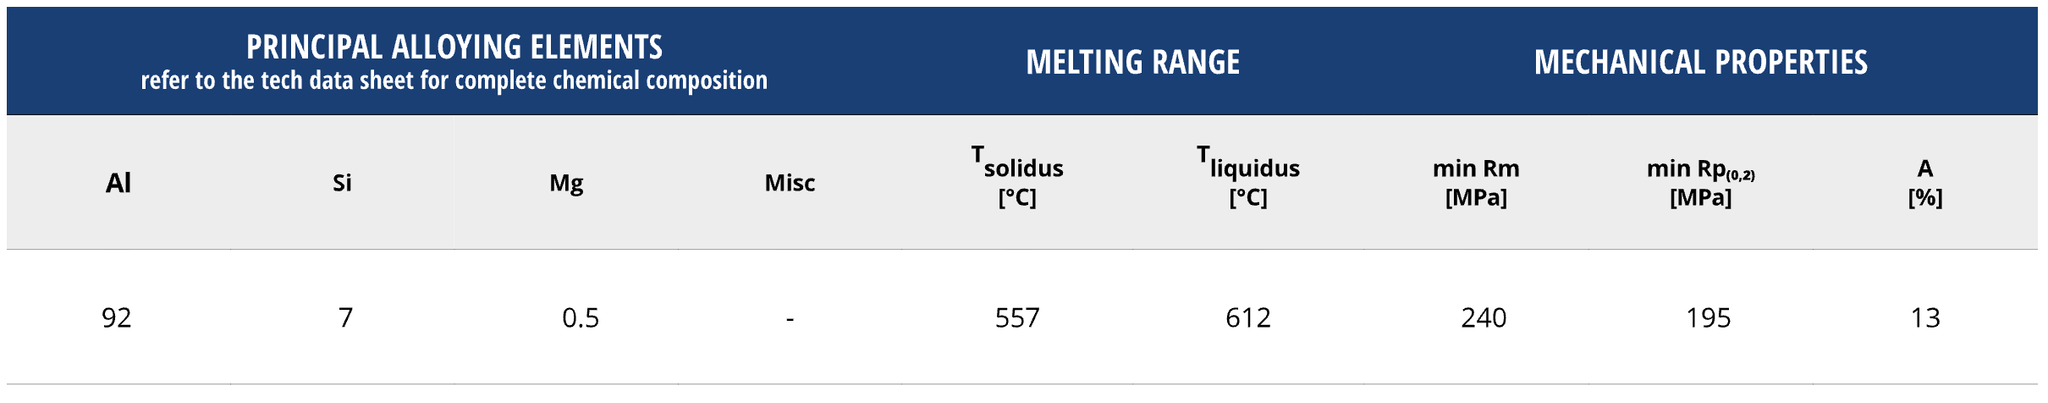Click the Melting Range header
The image size is (2048, 403).
click(1132, 62)
